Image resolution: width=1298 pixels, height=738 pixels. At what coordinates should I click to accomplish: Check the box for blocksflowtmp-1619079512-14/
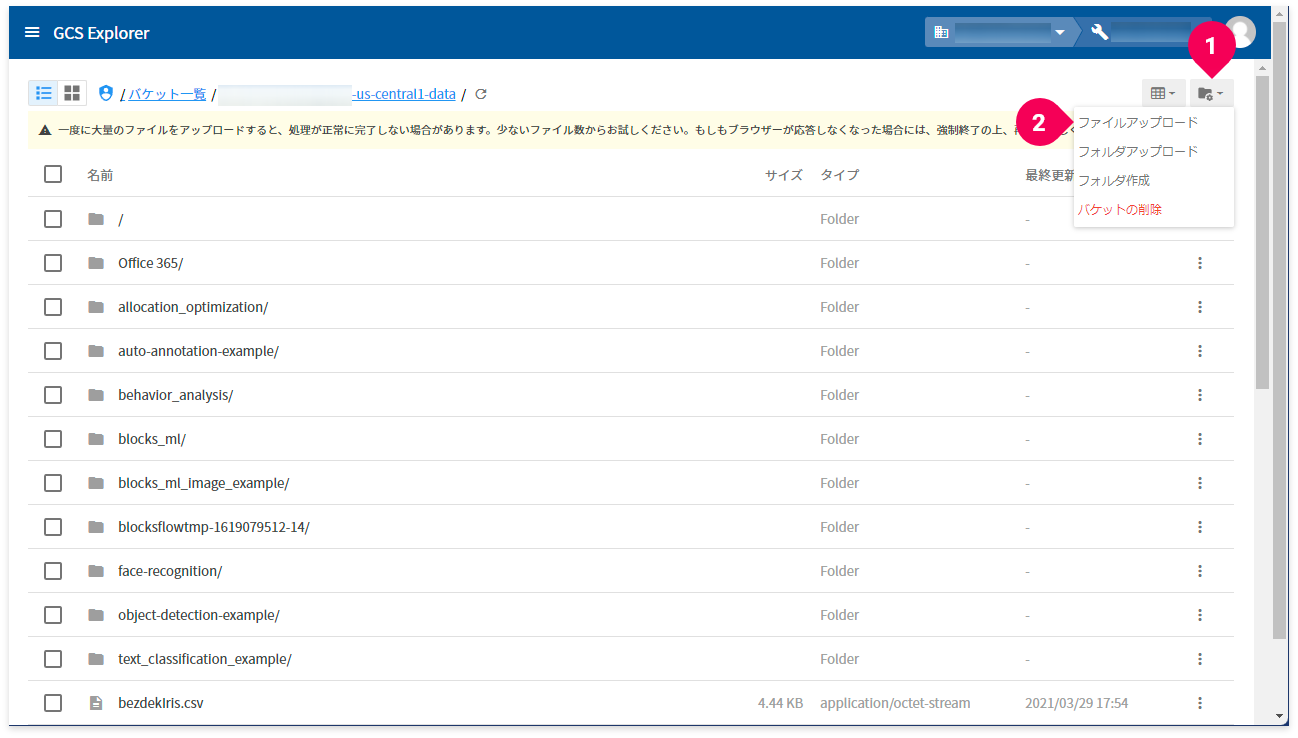click(53, 527)
